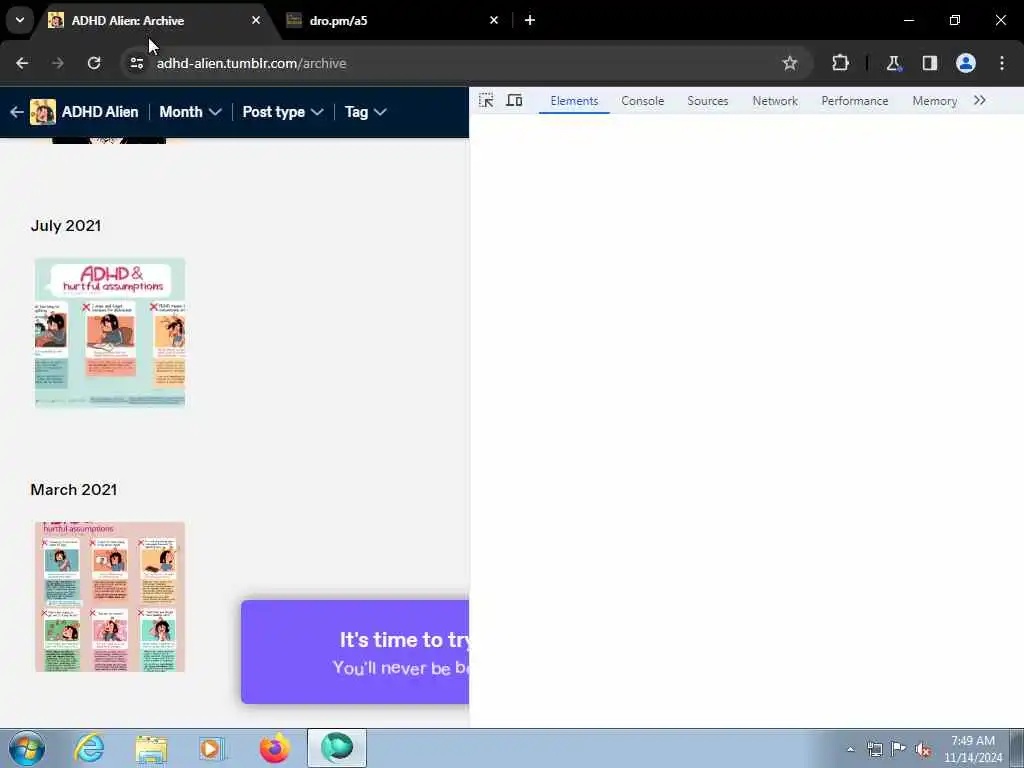The image size is (1024, 768).
Task: Select the DevTools Console tab
Action: coord(643,101)
